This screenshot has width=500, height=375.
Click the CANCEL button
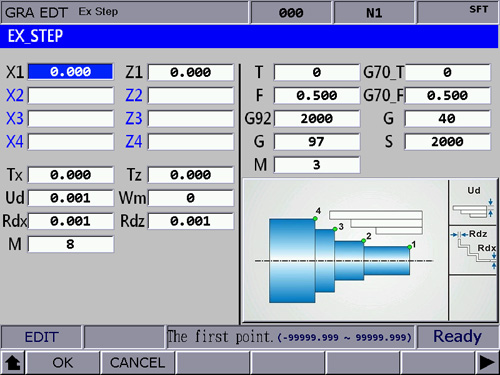pyautogui.click(x=137, y=363)
